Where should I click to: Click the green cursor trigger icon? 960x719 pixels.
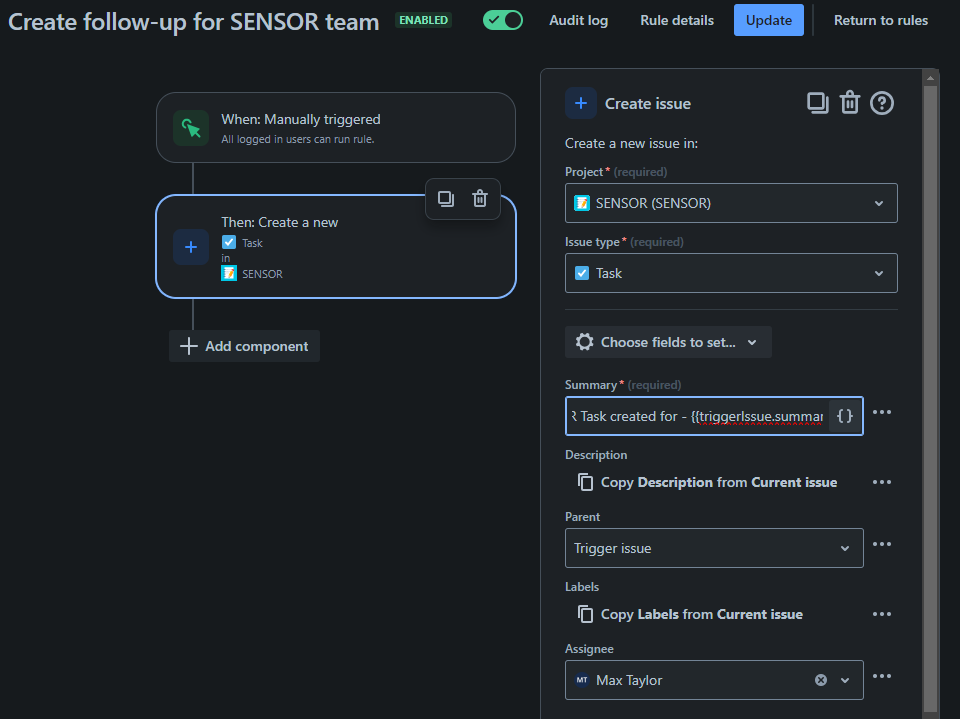[x=191, y=128]
